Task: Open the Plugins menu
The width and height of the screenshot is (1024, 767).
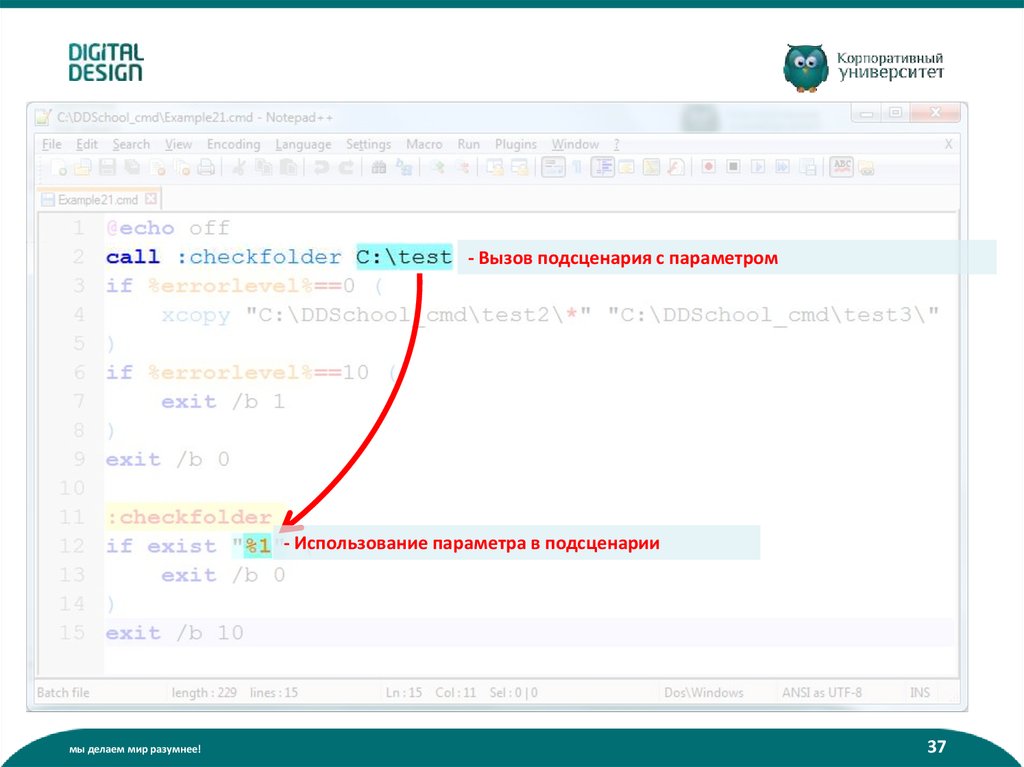Action: coord(516,145)
